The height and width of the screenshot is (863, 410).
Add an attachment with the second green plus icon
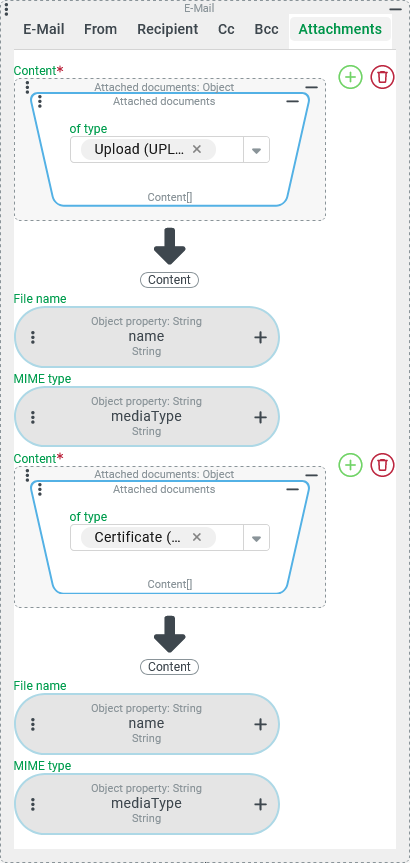351,465
